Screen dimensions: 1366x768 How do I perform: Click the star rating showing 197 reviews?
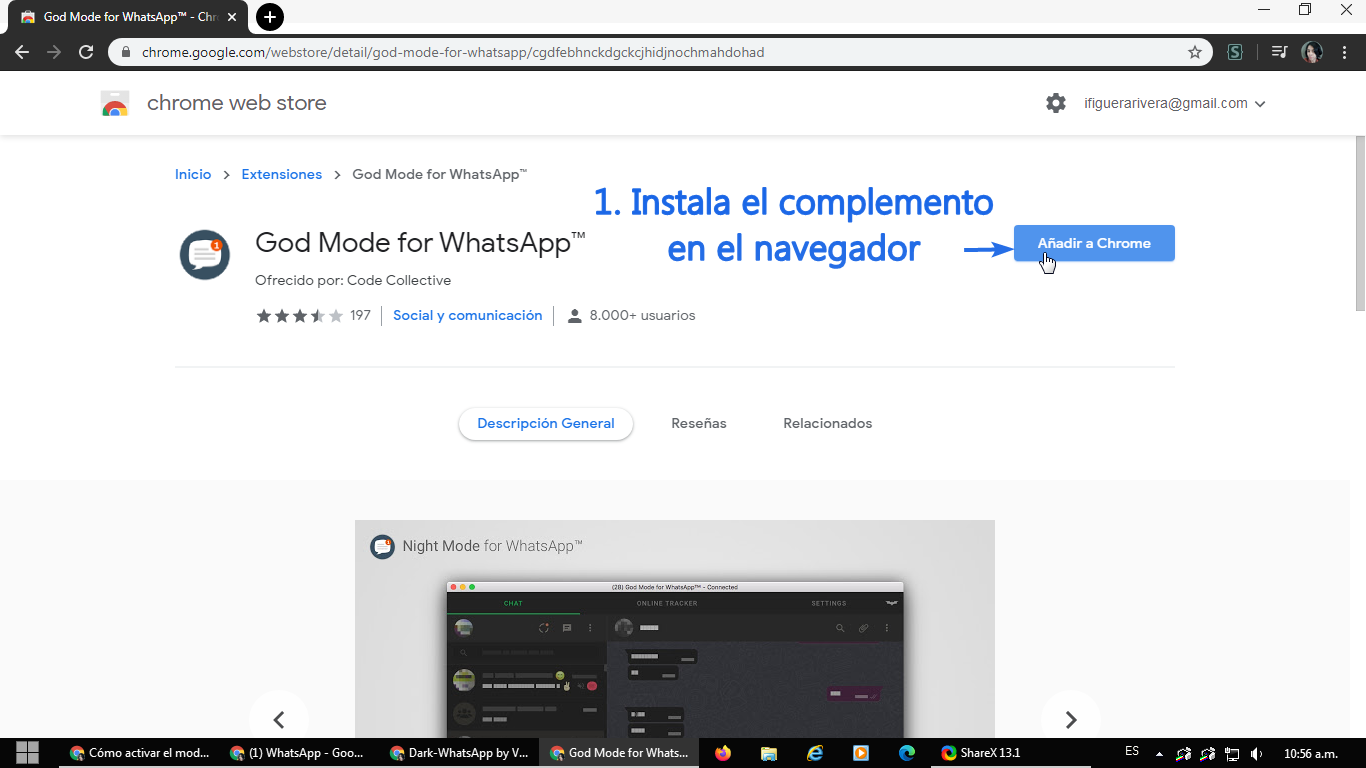(313, 315)
